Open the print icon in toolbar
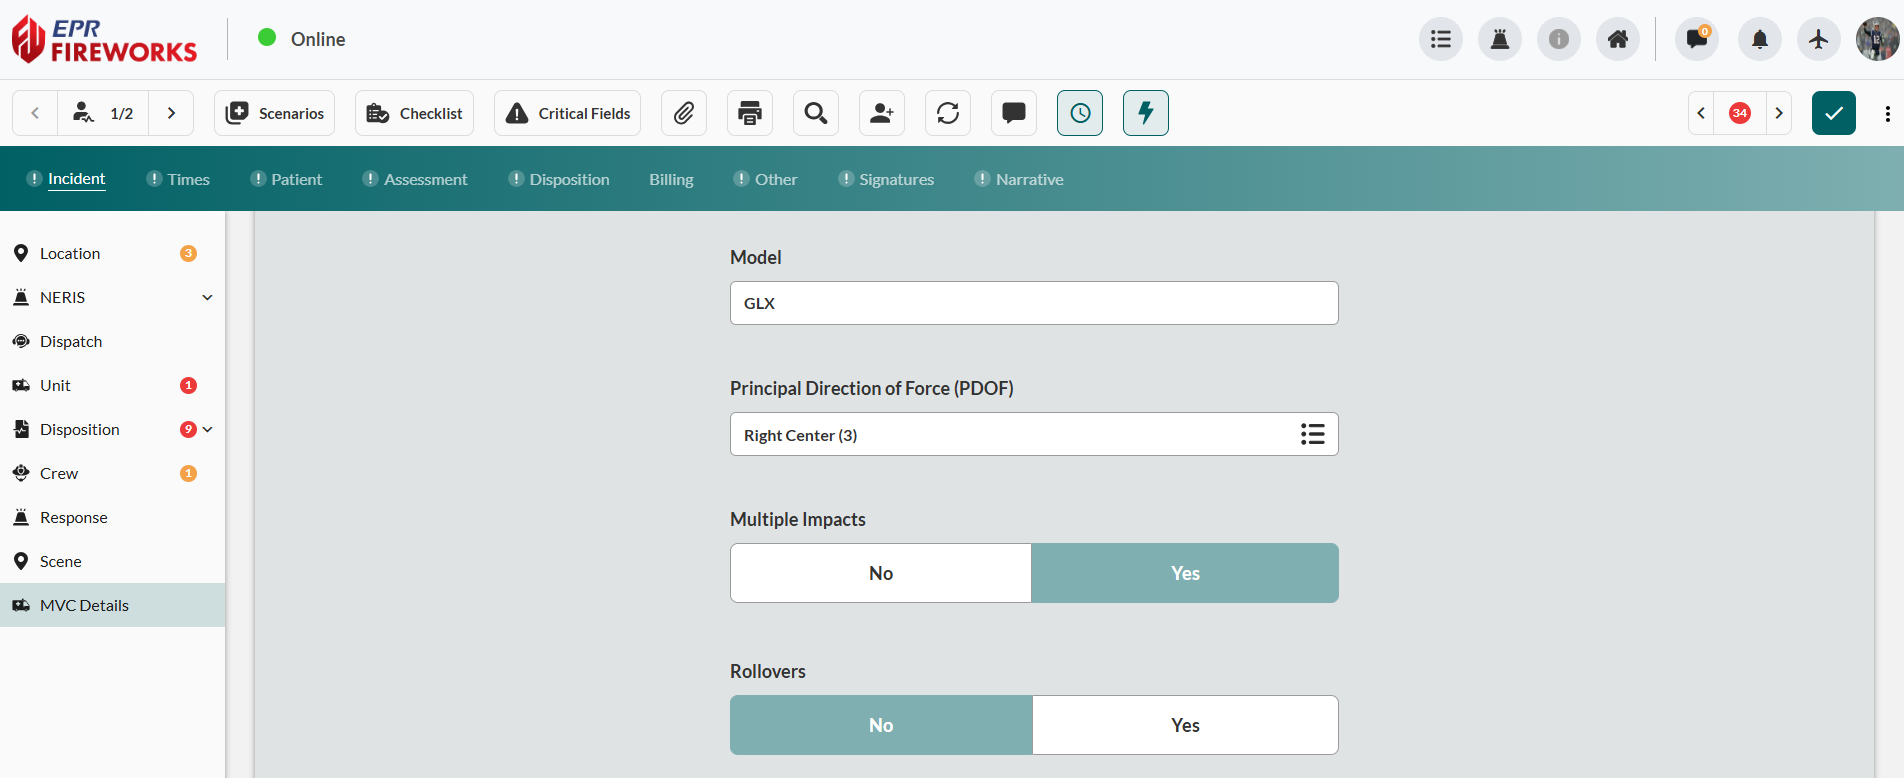This screenshot has width=1904, height=778. [x=749, y=113]
